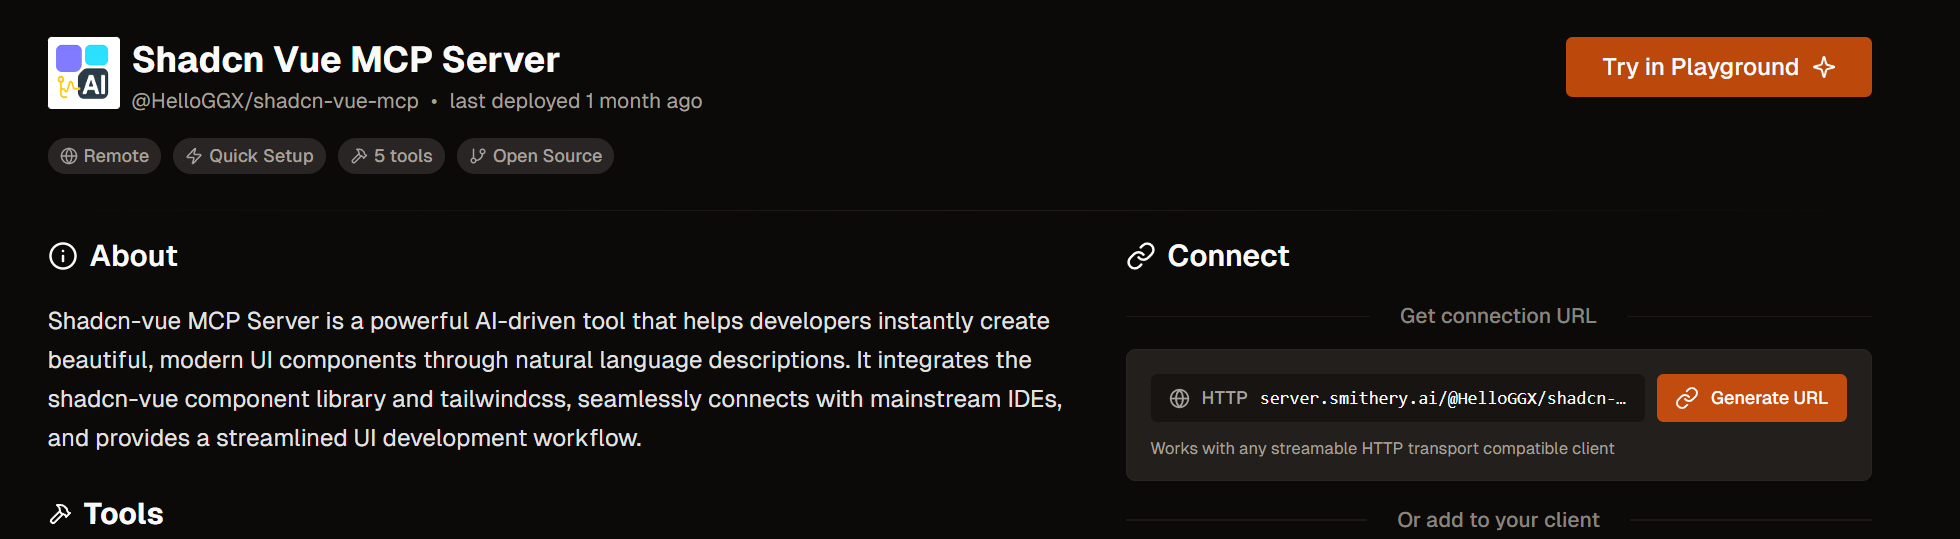This screenshot has height=539, width=1960.
Task: Click the About heading
Action: pyautogui.click(x=134, y=256)
